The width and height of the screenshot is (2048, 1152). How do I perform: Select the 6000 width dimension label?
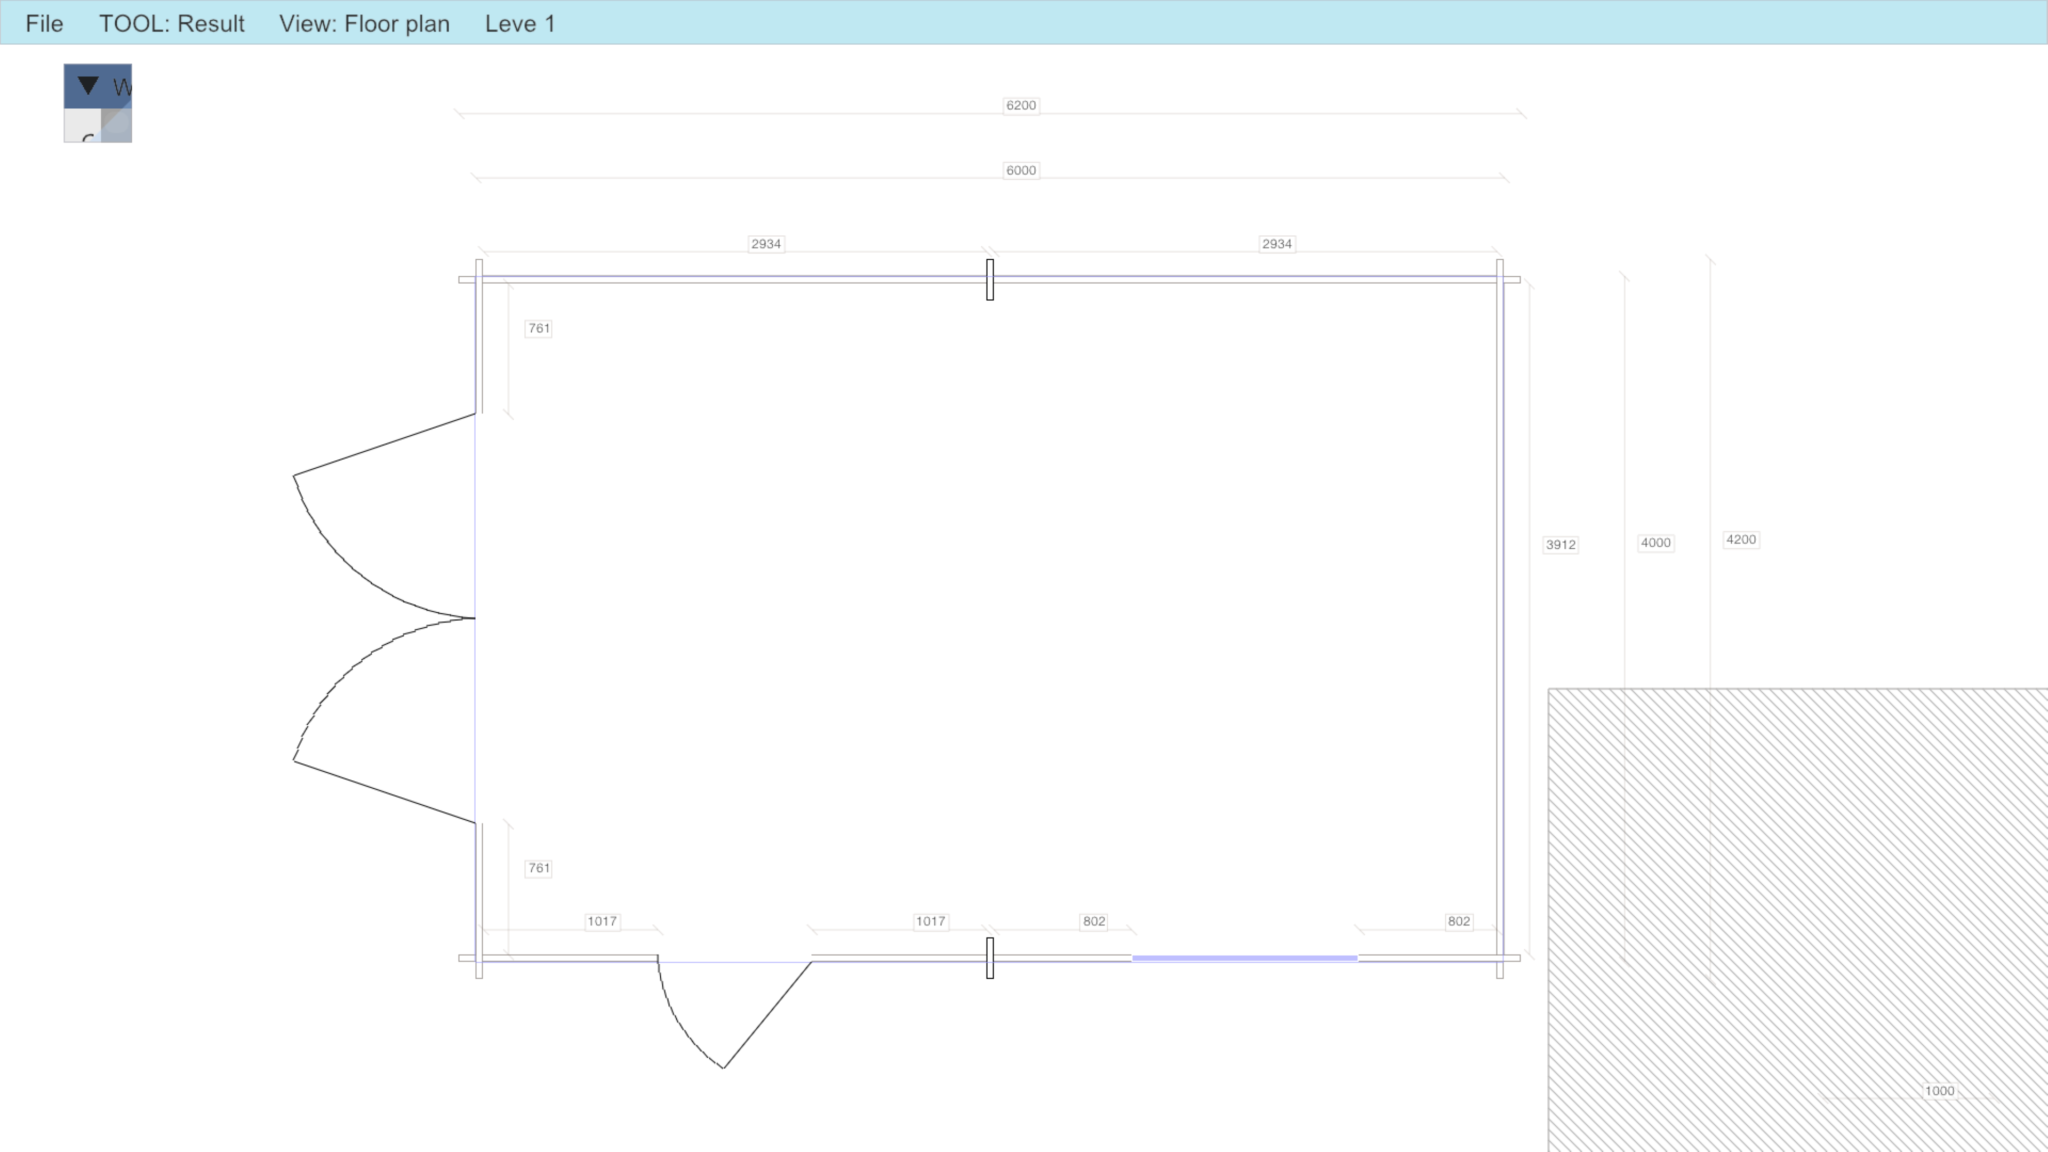pyautogui.click(x=1020, y=170)
